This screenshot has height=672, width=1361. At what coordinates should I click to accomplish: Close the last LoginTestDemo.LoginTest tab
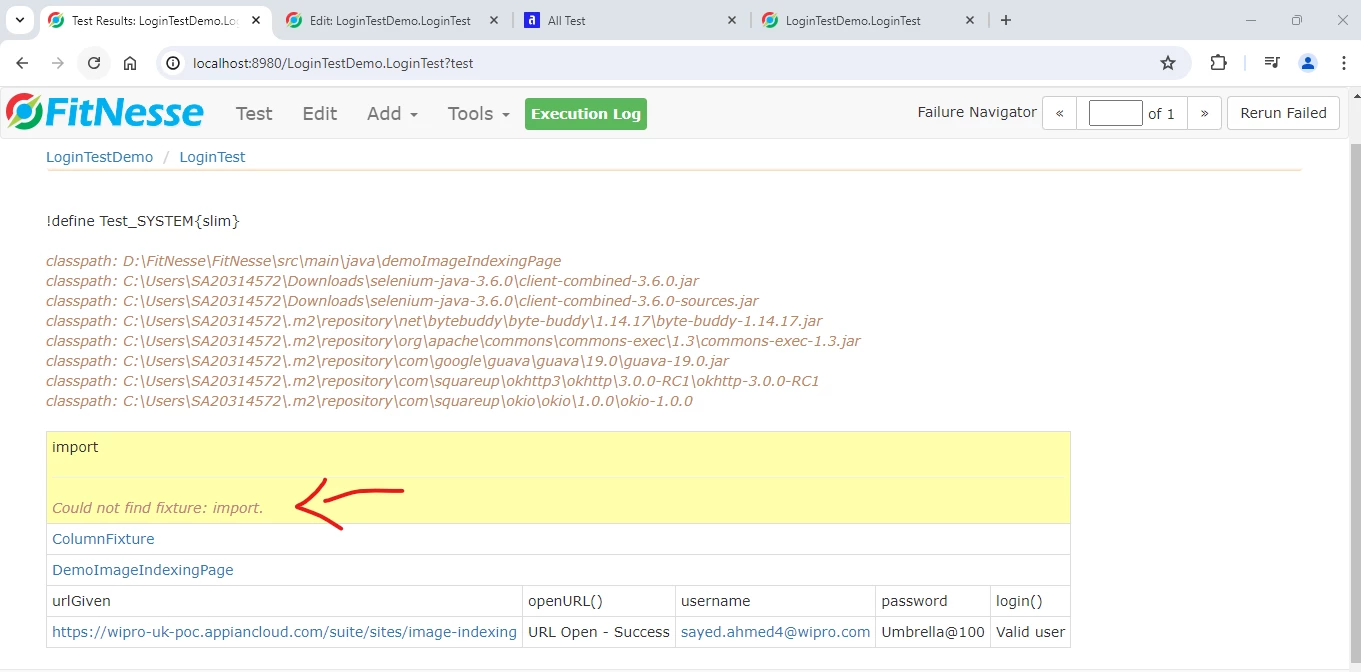(x=968, y=20)
